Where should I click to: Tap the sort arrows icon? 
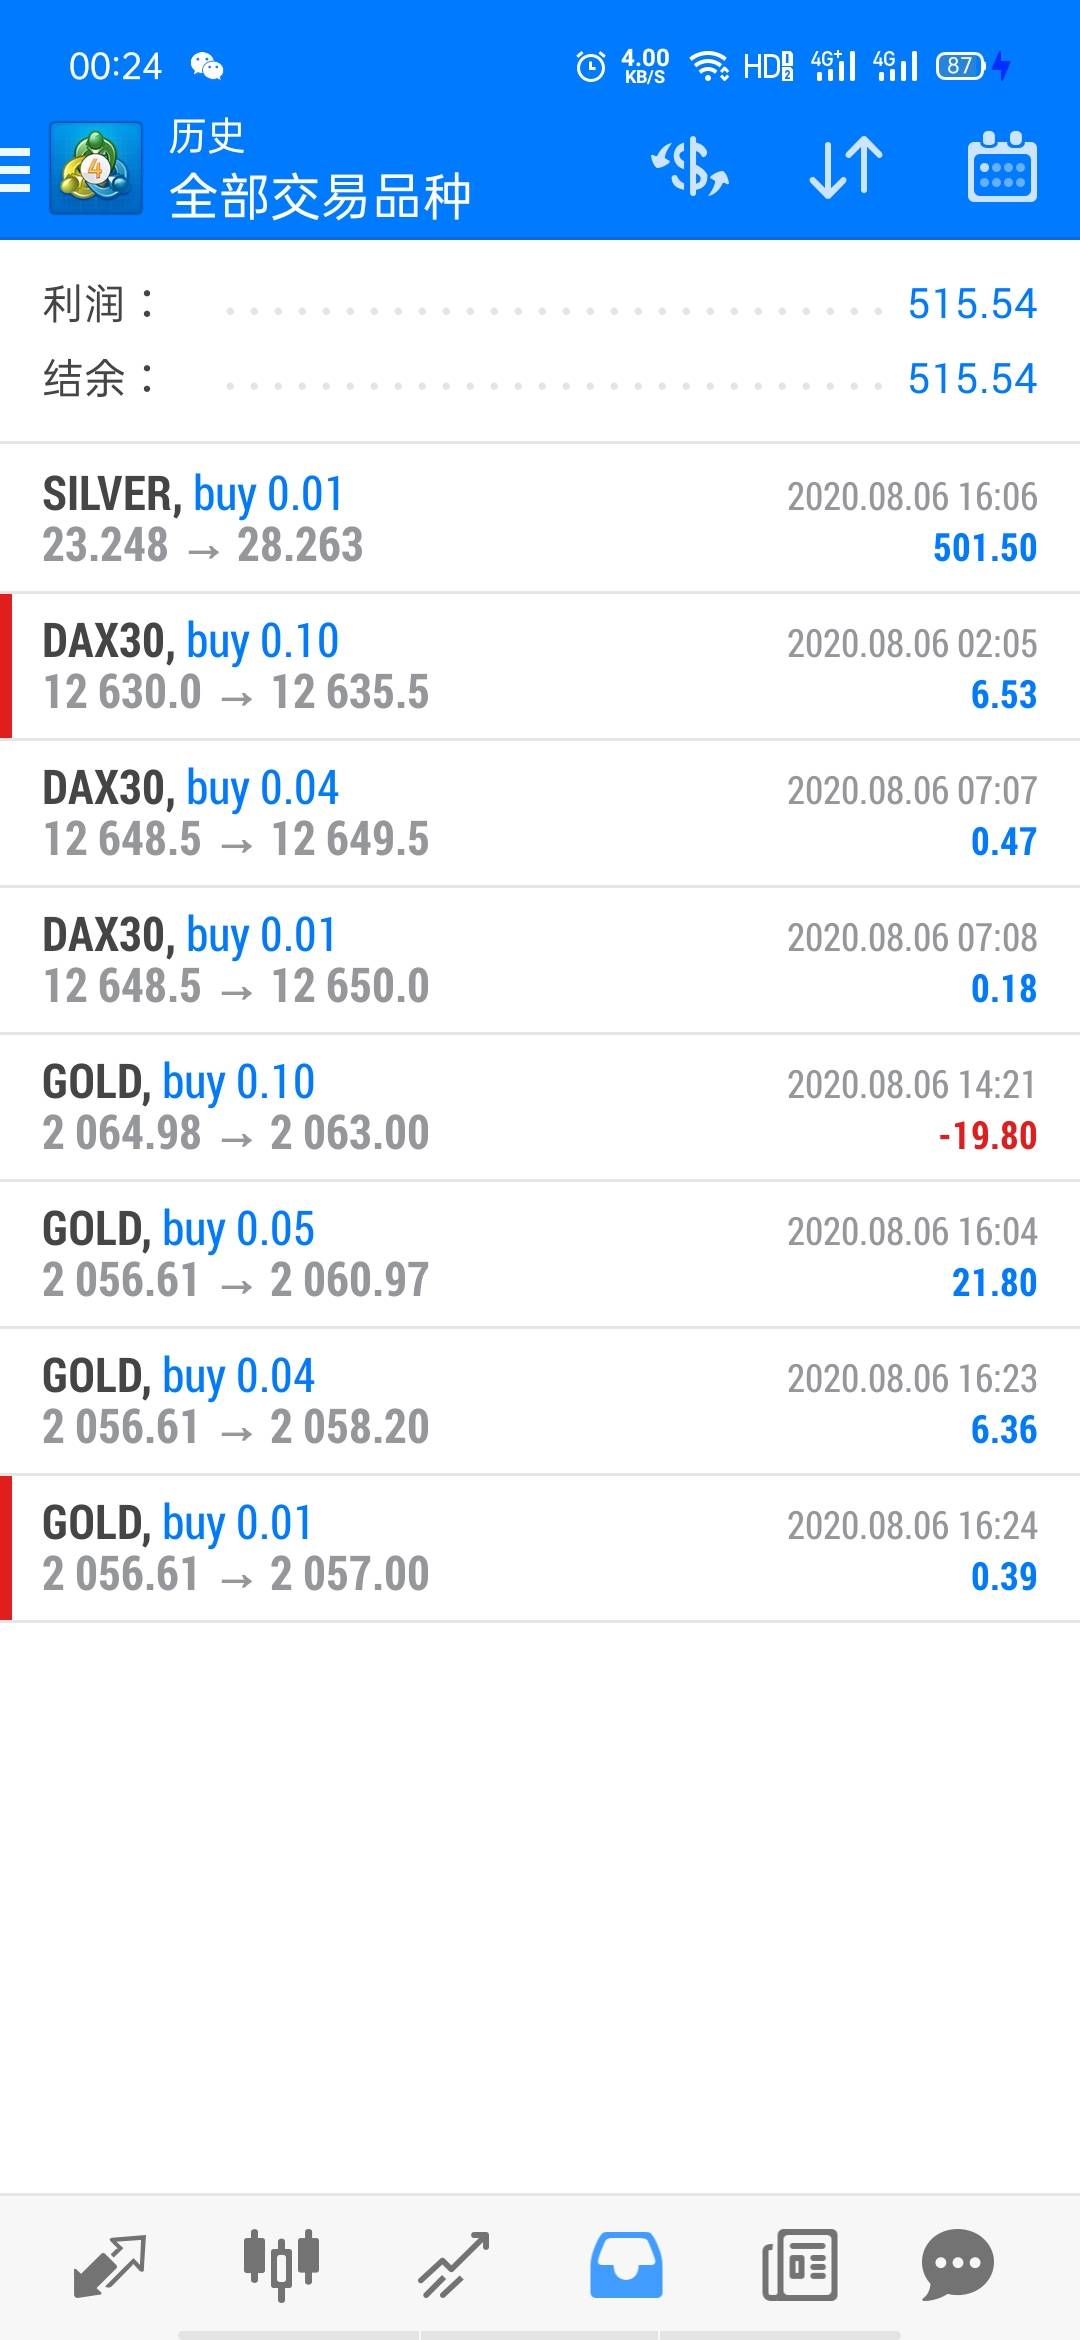(846, 167)
